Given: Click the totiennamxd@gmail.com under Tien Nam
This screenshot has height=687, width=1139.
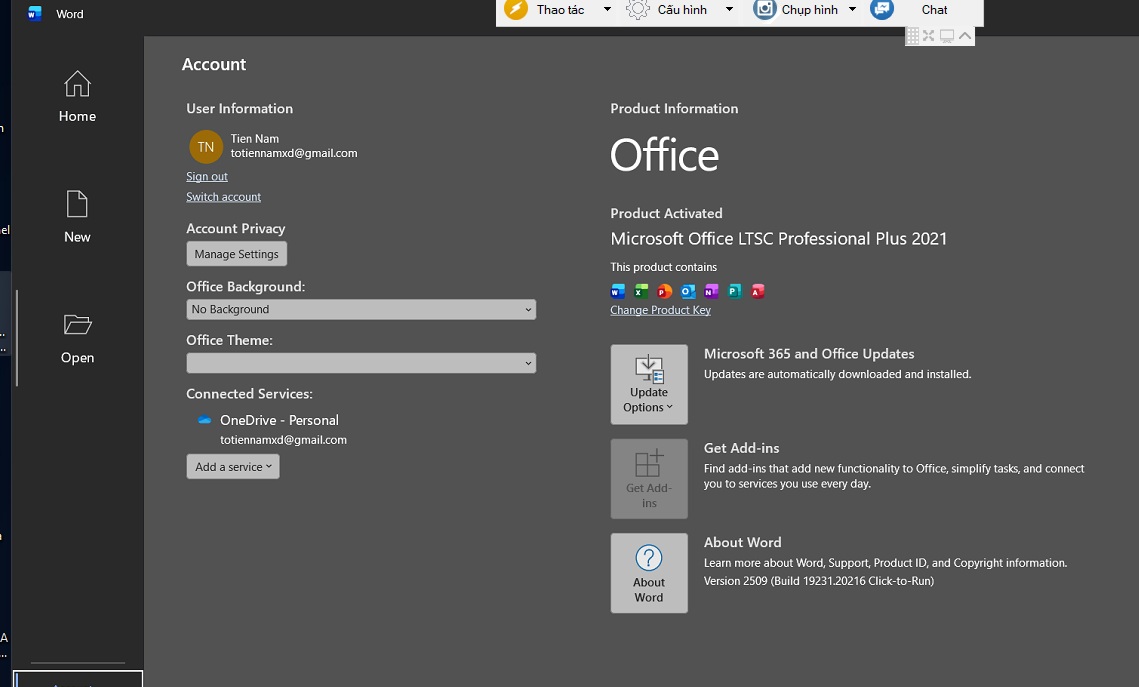Looking at the screenshot, I should (x=294, y=153).
